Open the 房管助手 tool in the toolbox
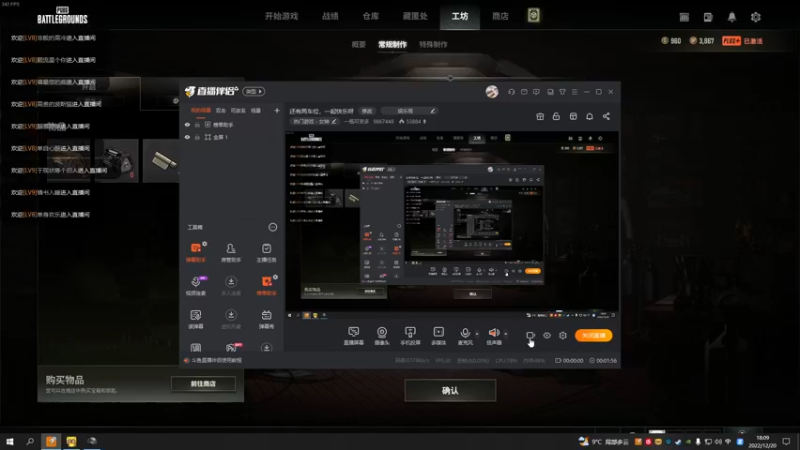This screenshot has width=800, height=450. 231,253
